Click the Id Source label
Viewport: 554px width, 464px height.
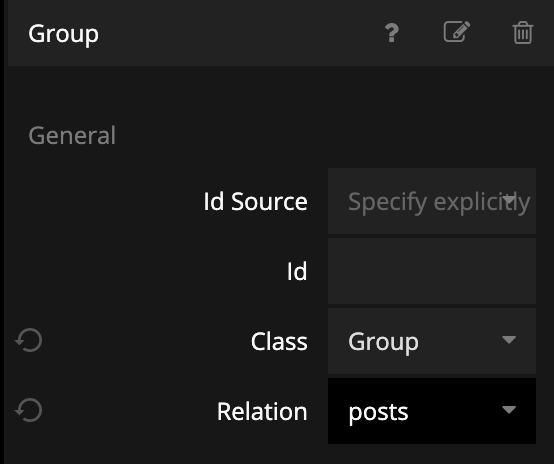click(255, 201)
